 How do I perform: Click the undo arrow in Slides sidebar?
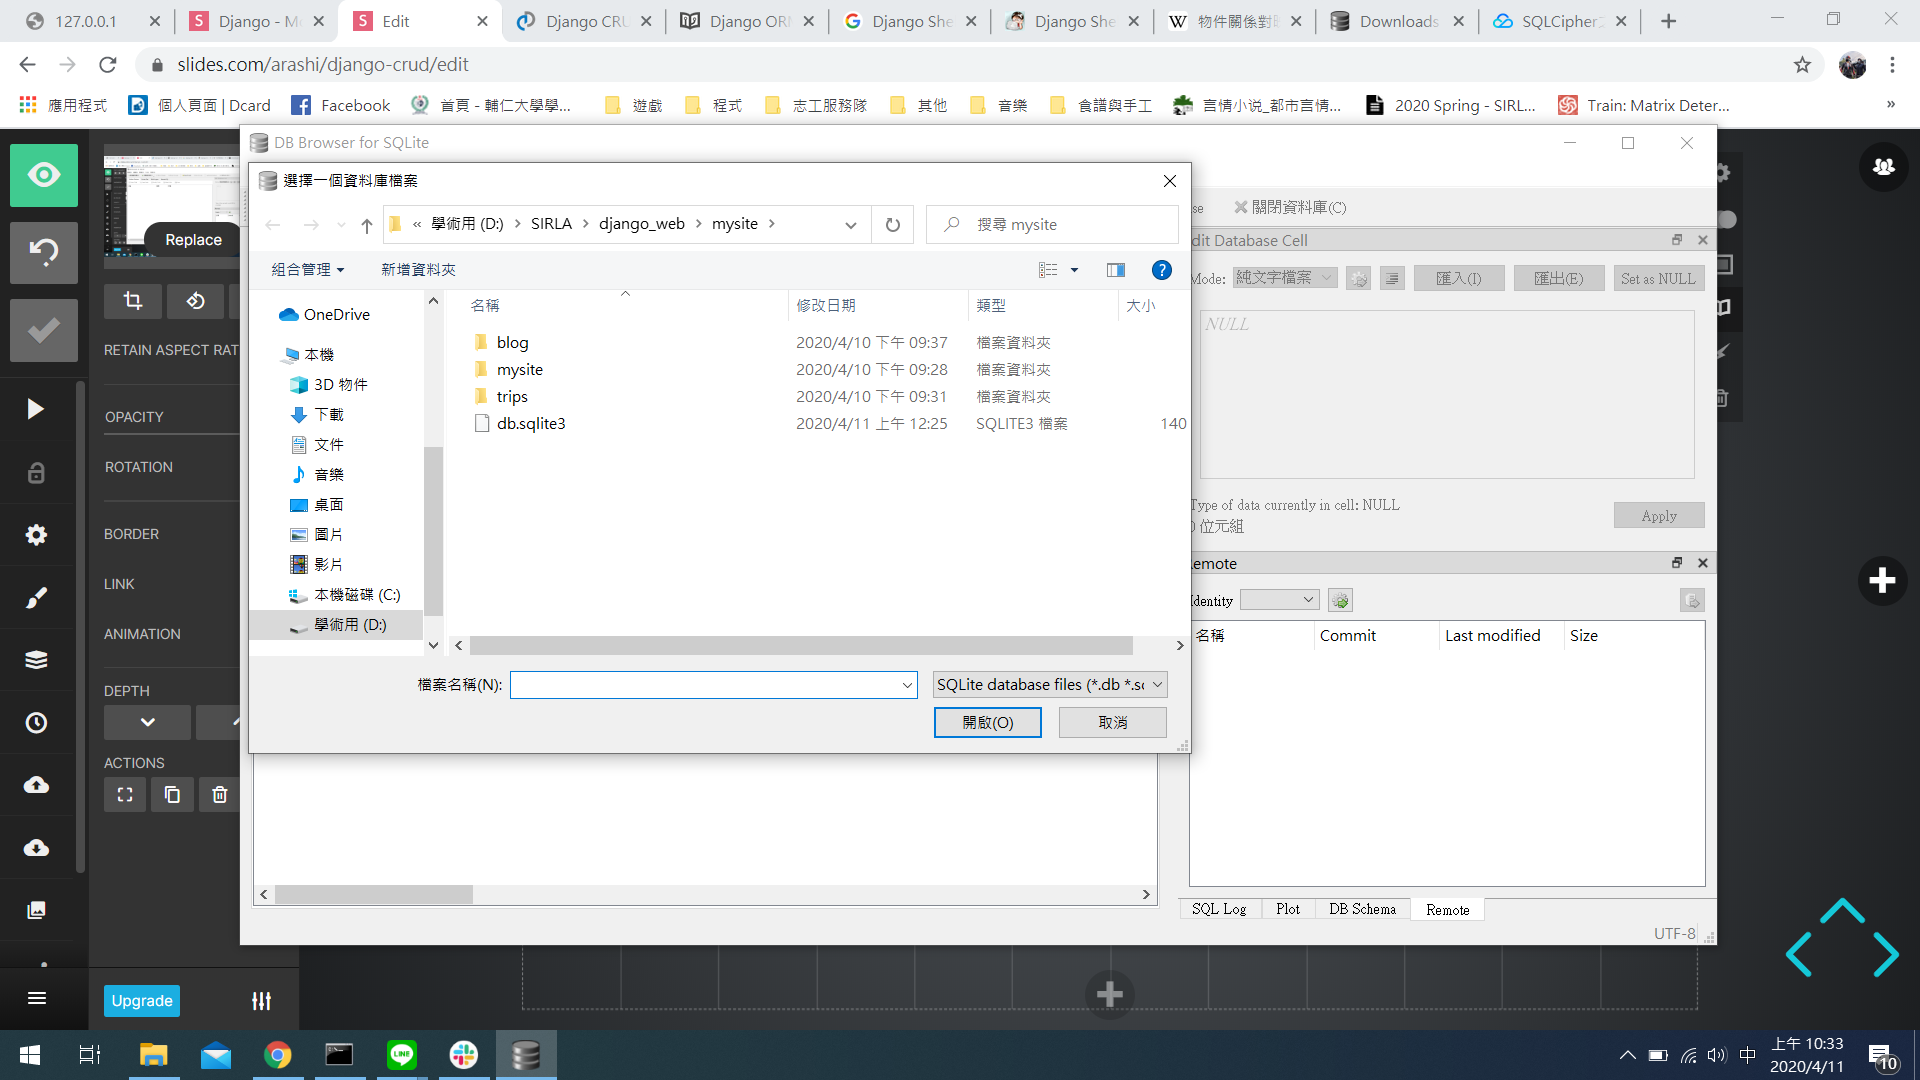44,252
